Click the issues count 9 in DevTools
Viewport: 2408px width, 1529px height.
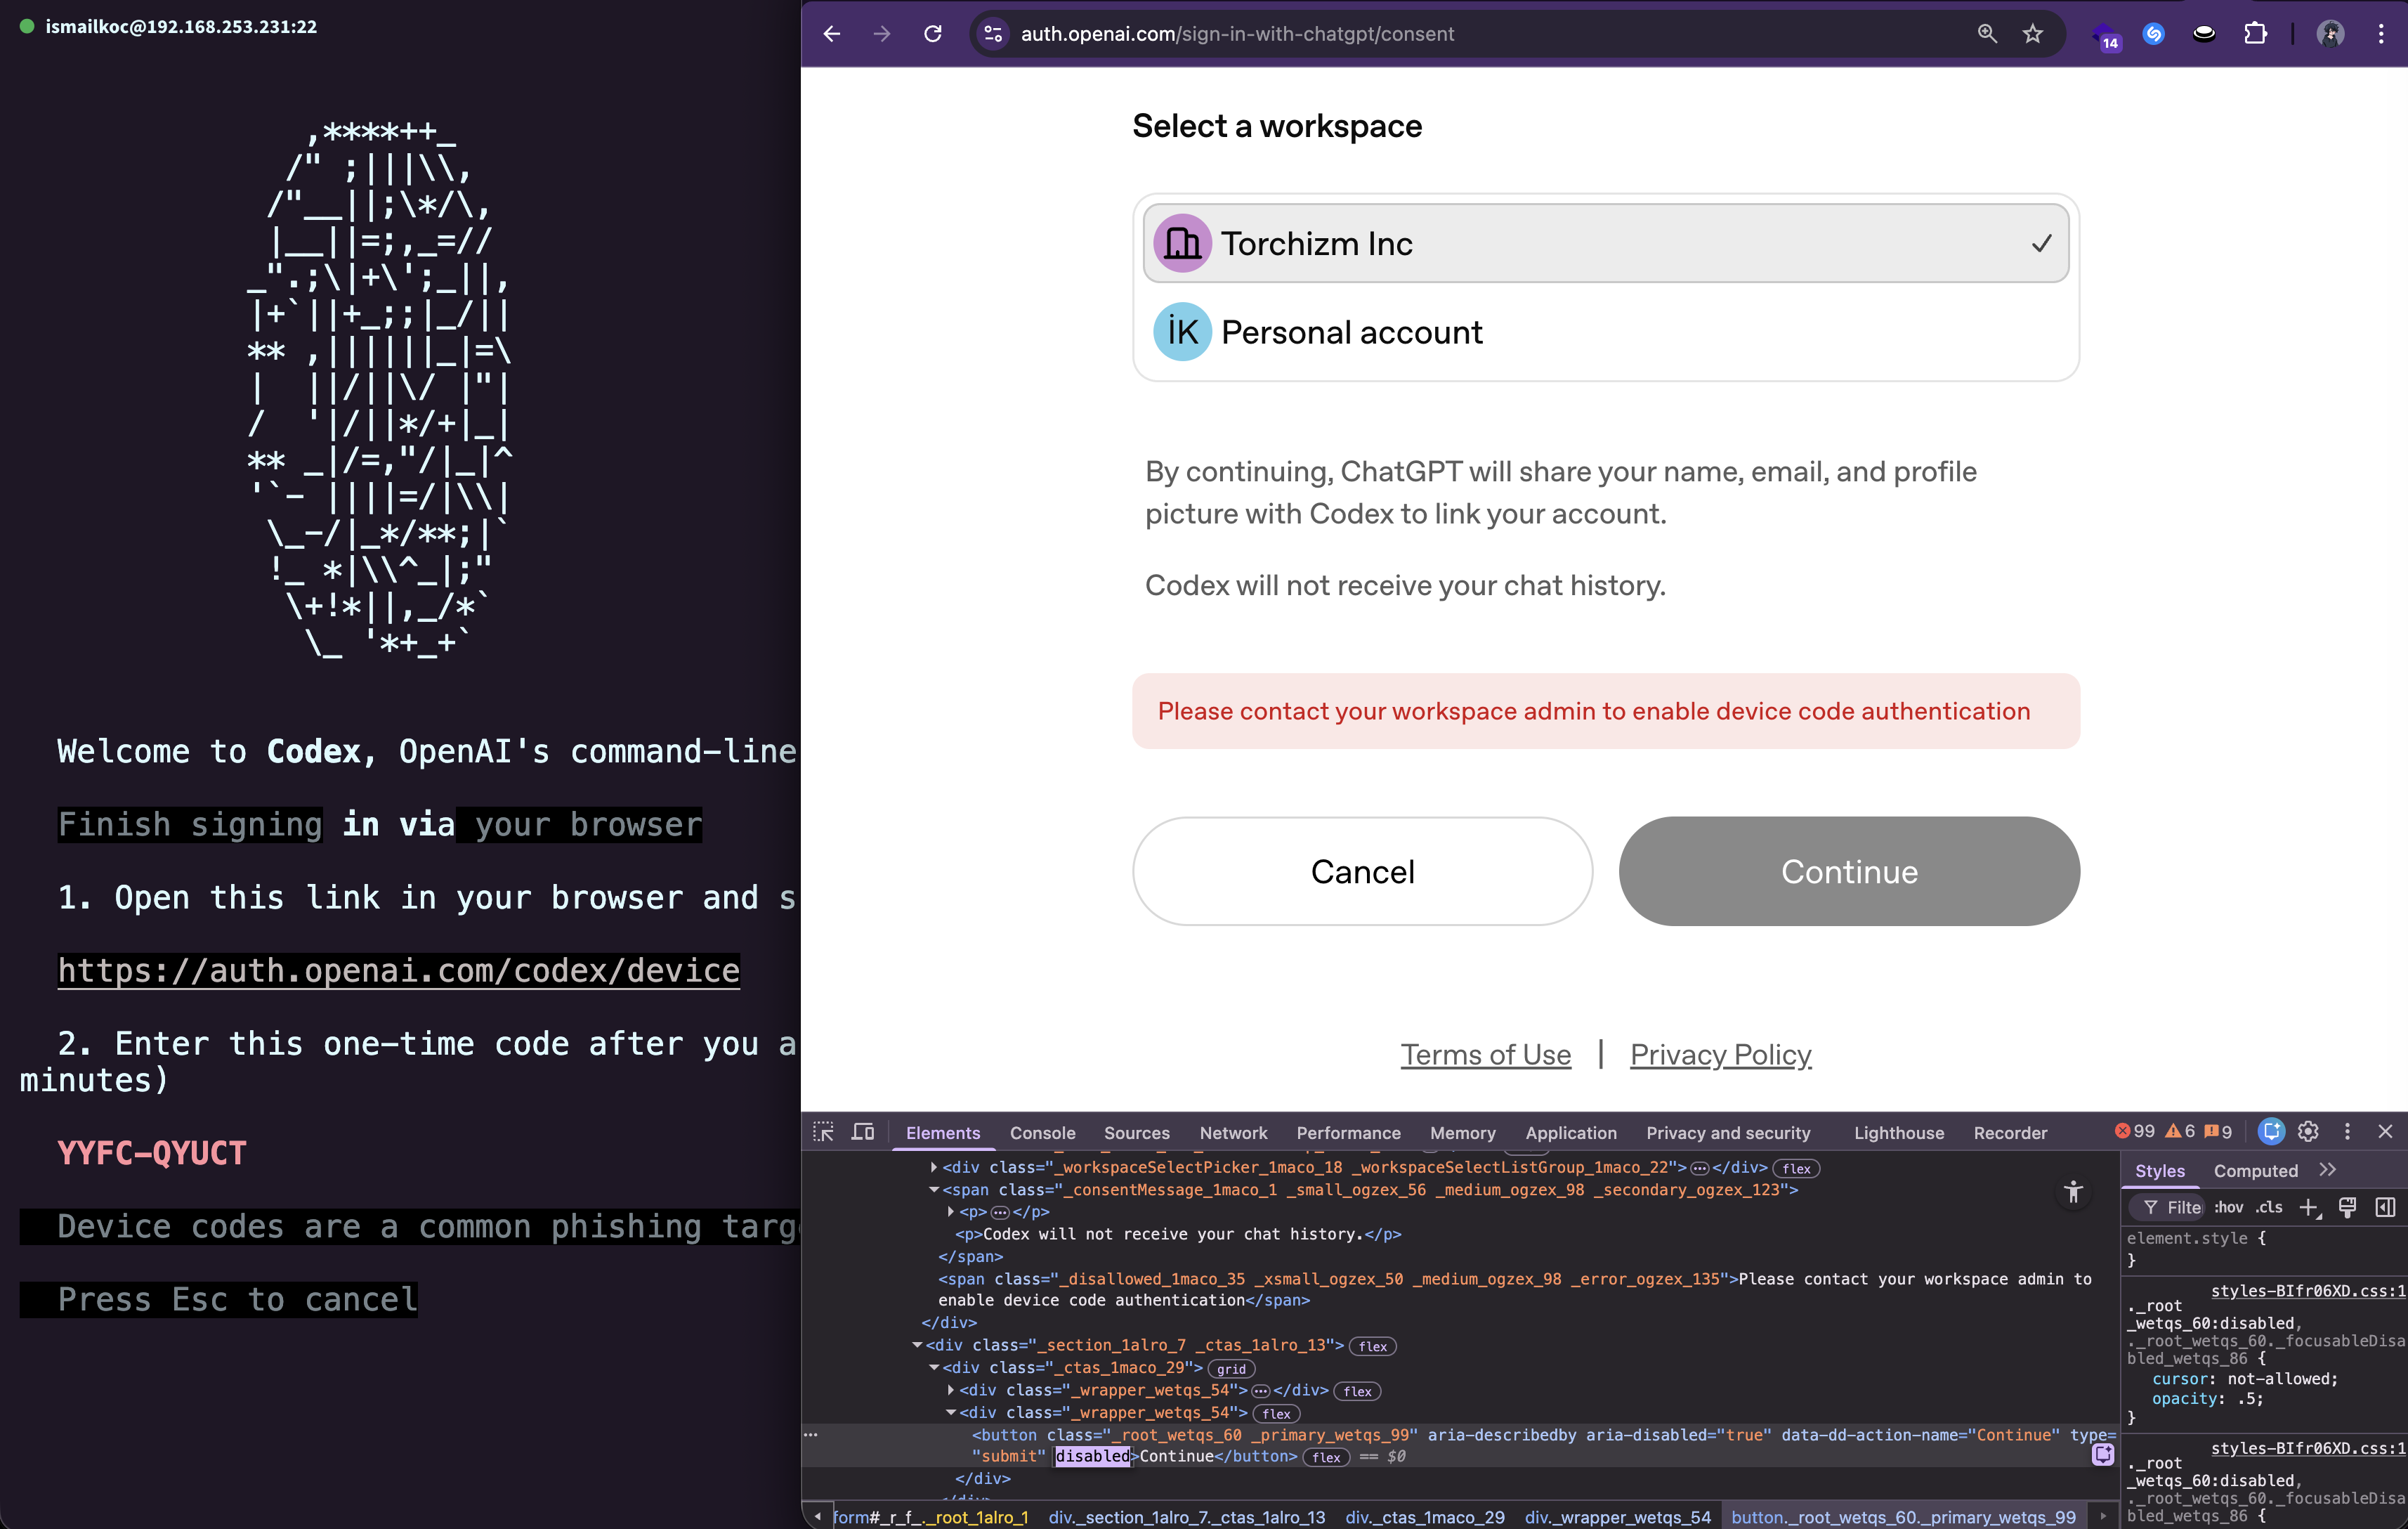tap(2218, 1131)
